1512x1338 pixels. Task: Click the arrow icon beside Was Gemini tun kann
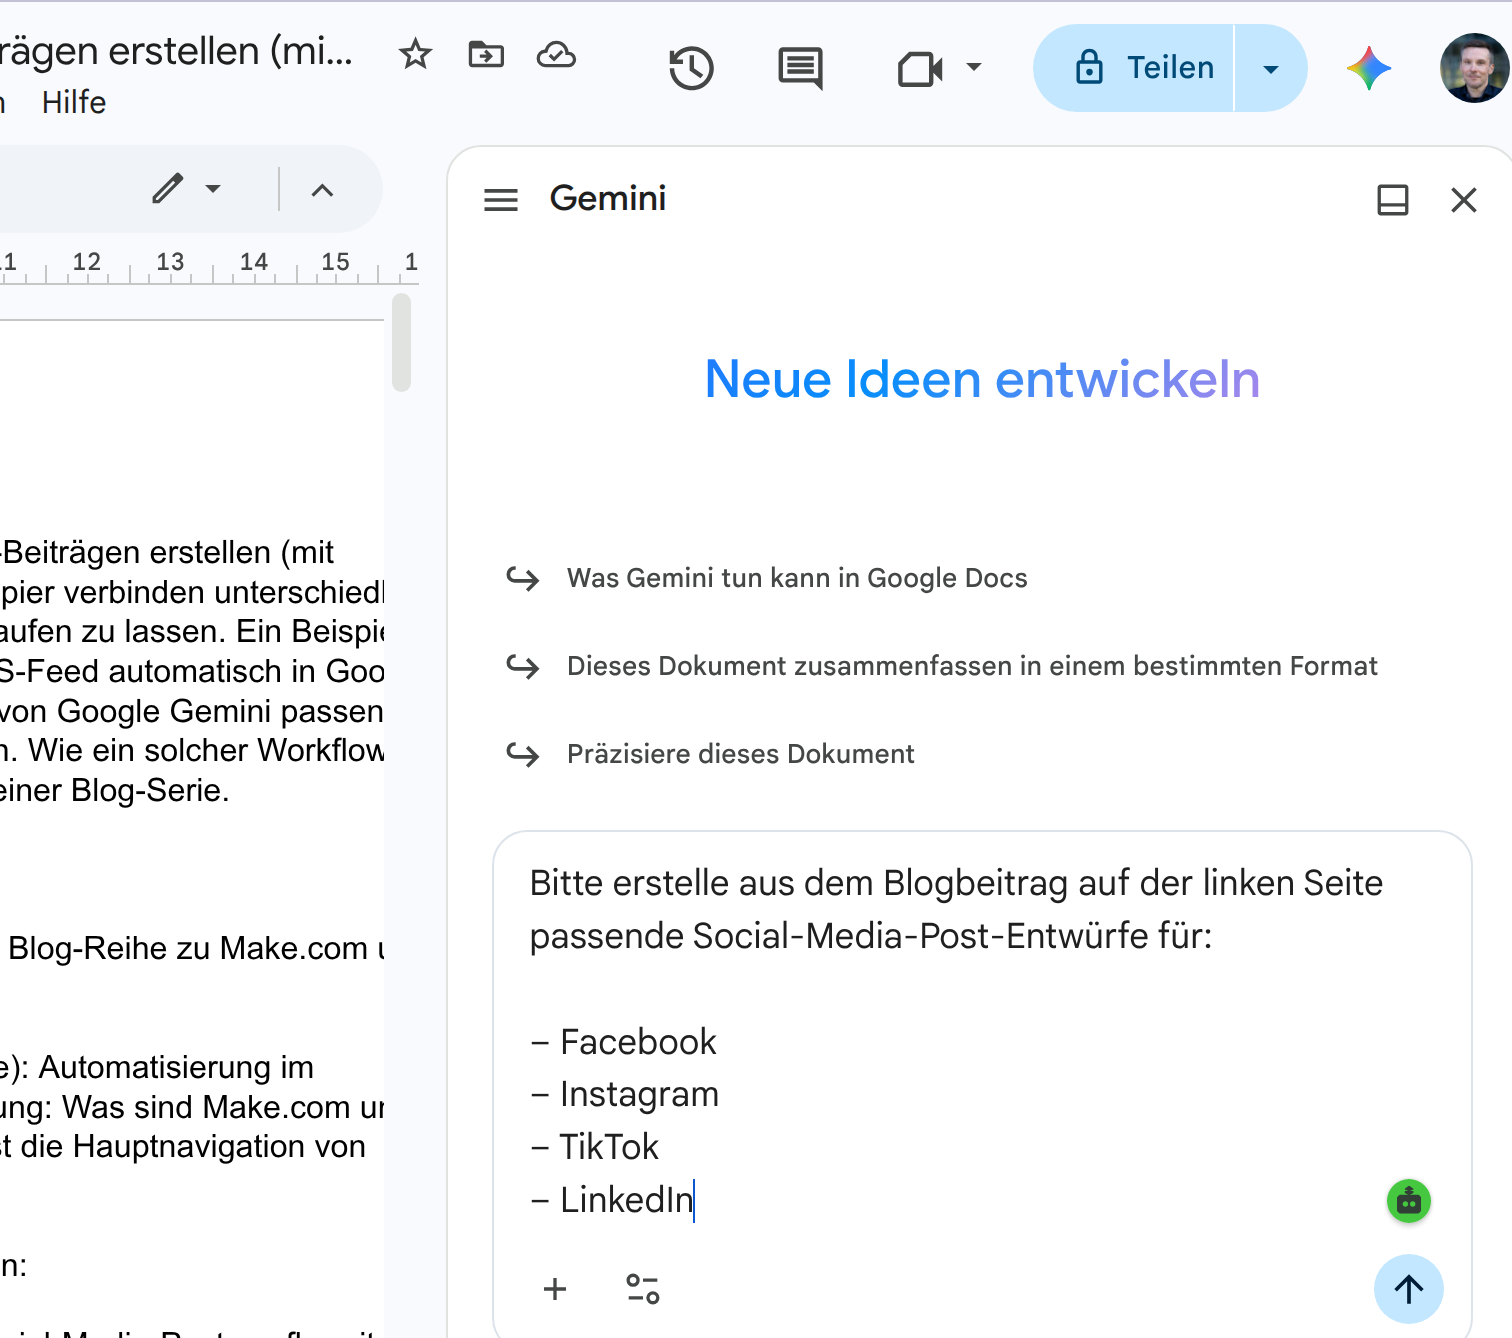coord(523,578)
